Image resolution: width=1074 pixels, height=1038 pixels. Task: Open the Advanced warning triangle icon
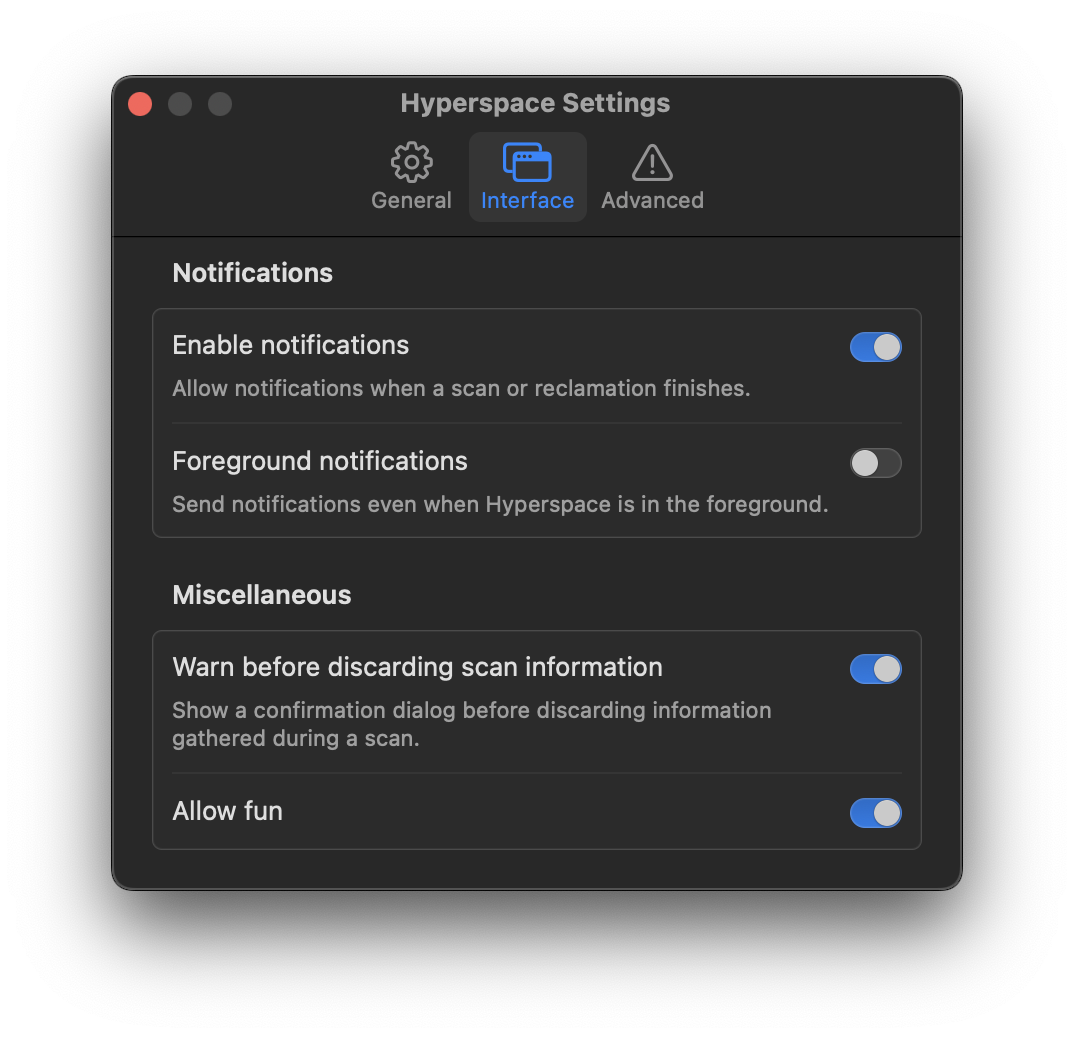(x=652, y=162)
